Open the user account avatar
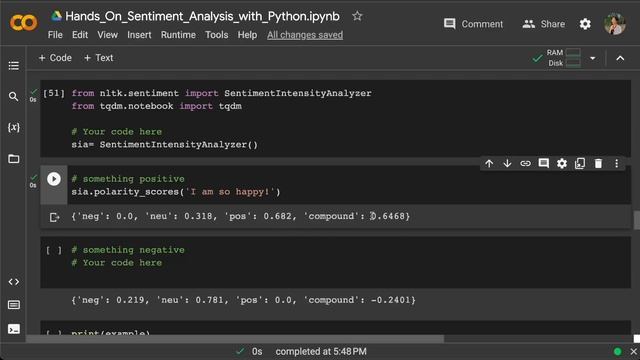The height and width of the screenshot is (360, 640). pyautogui.click(x=615, y=24)
